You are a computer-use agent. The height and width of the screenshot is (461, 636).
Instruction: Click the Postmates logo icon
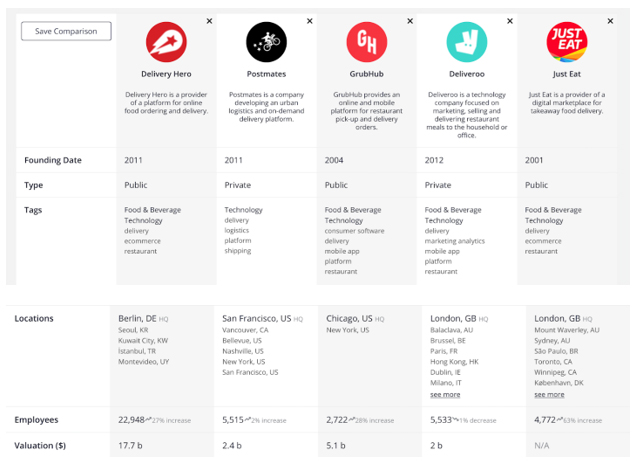(x=266, y=43)
